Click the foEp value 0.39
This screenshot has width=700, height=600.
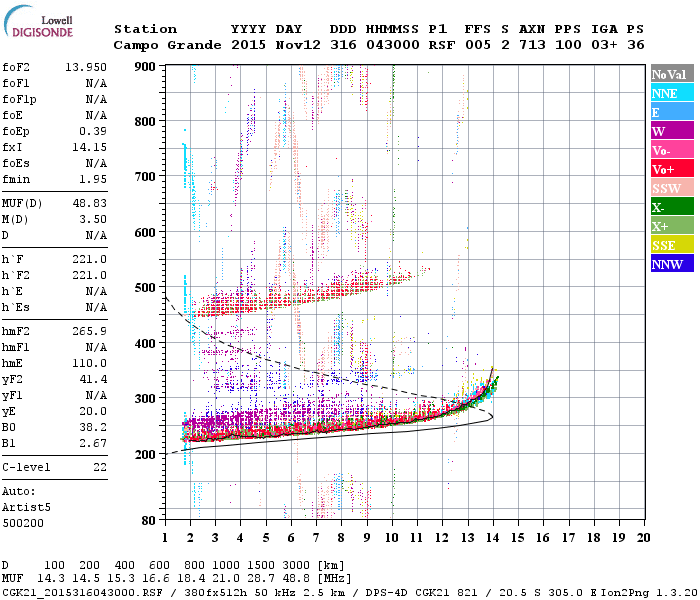click(93, 131)
